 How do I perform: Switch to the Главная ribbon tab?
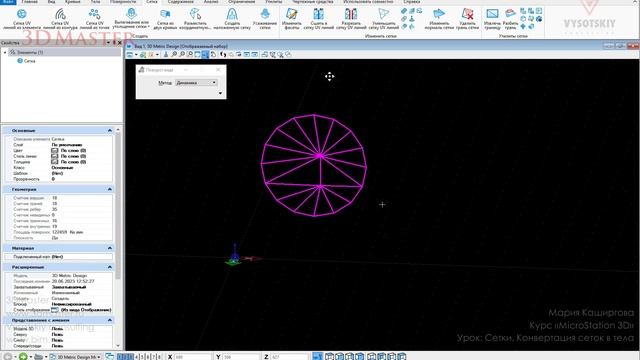tap(29, 2)
